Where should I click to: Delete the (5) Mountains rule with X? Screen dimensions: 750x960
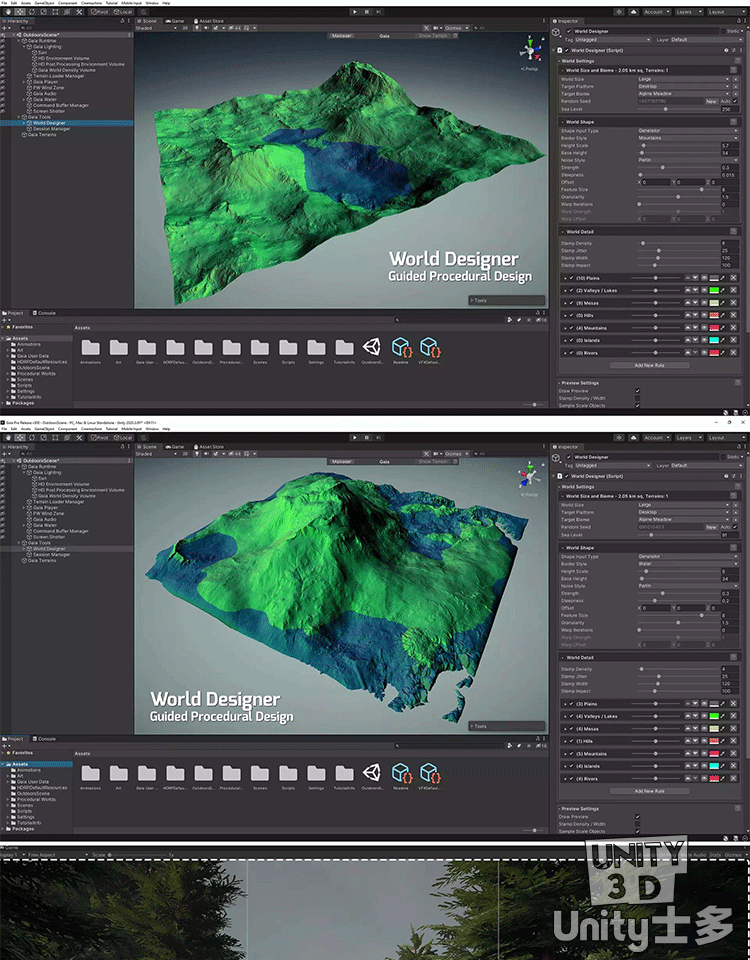point(733,754)
